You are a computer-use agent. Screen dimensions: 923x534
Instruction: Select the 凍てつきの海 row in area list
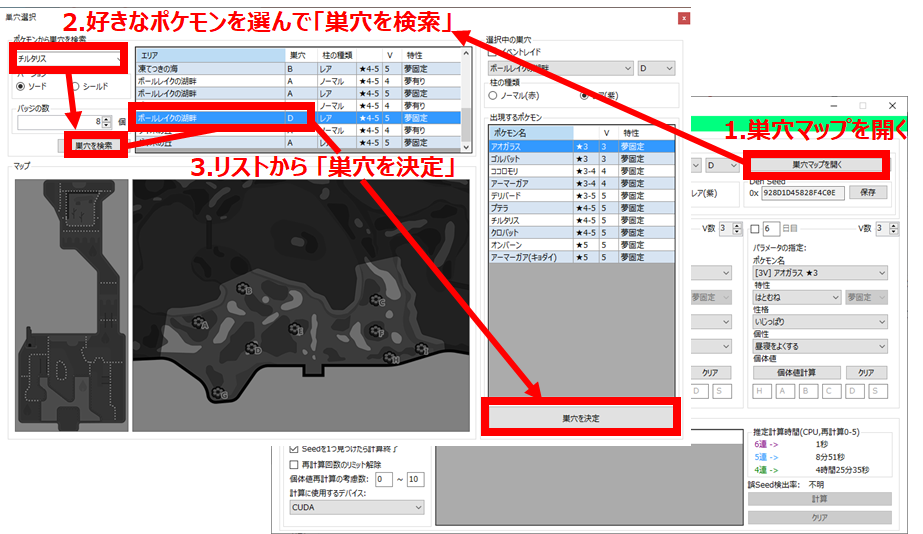298,69
